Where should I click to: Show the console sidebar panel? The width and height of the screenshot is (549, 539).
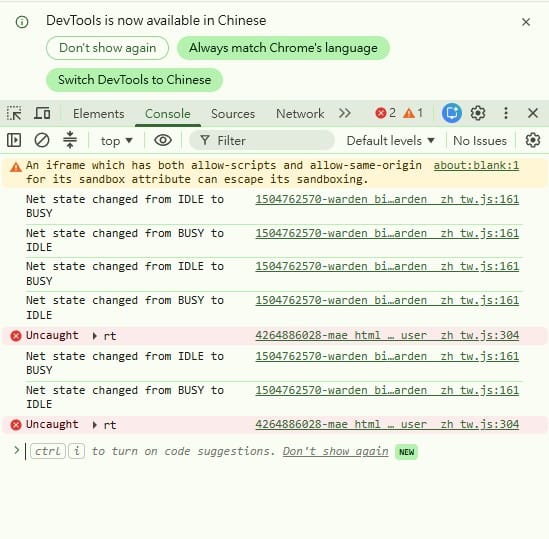click(x=14, y=140)
